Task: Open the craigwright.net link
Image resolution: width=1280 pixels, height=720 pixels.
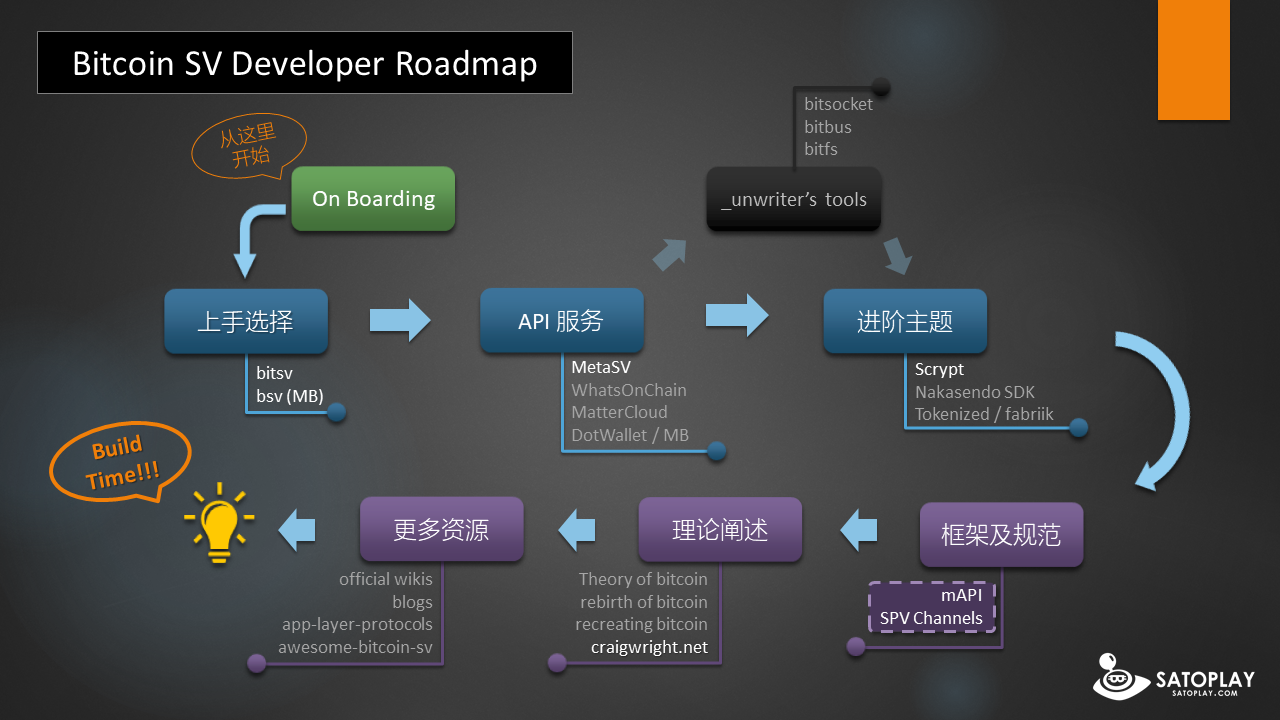Action: [649, 647]
